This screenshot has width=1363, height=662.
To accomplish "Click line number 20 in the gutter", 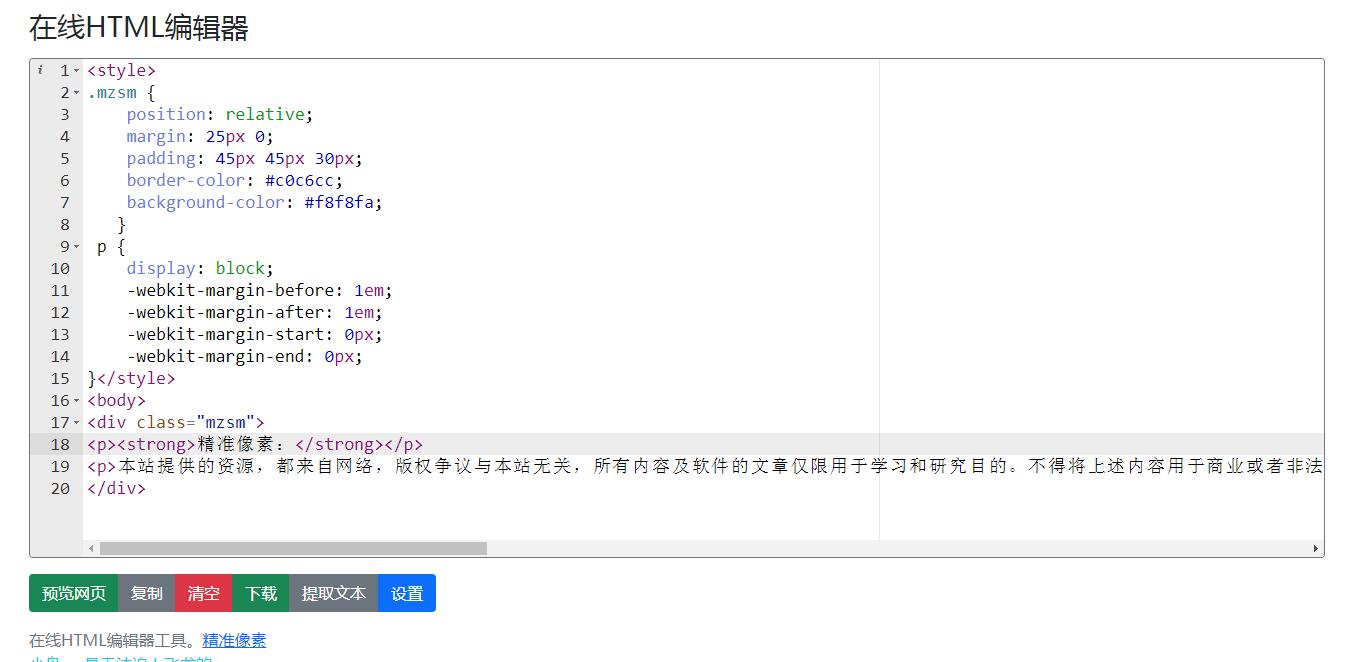I will click(61, 488).
